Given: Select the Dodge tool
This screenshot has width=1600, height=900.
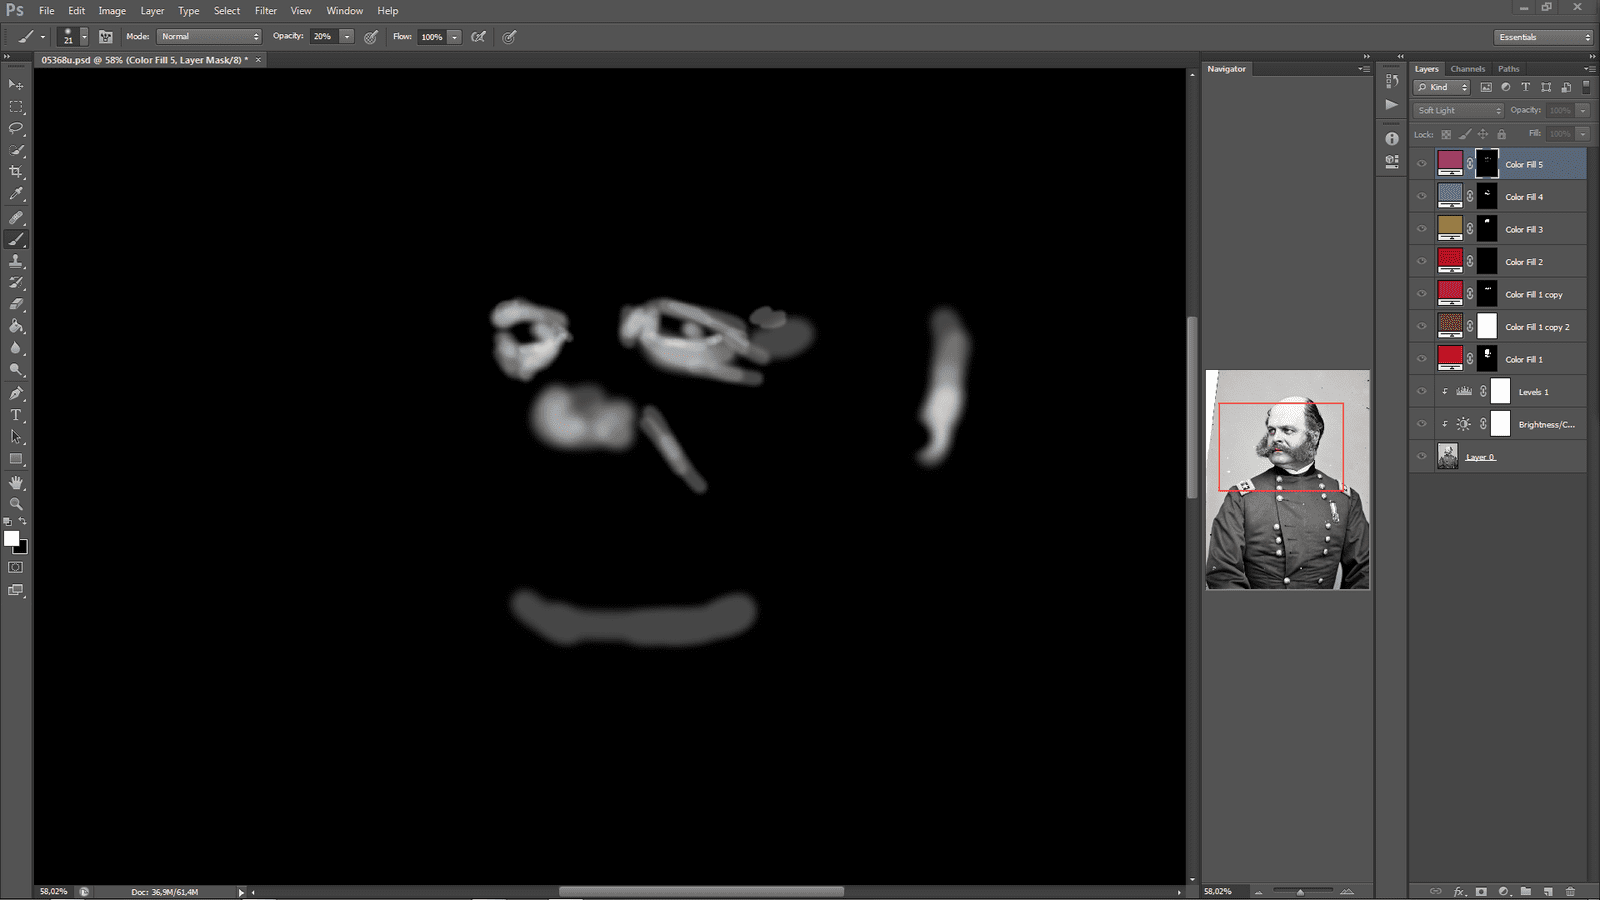Looking at the screenshot, I should click(16, 370).
